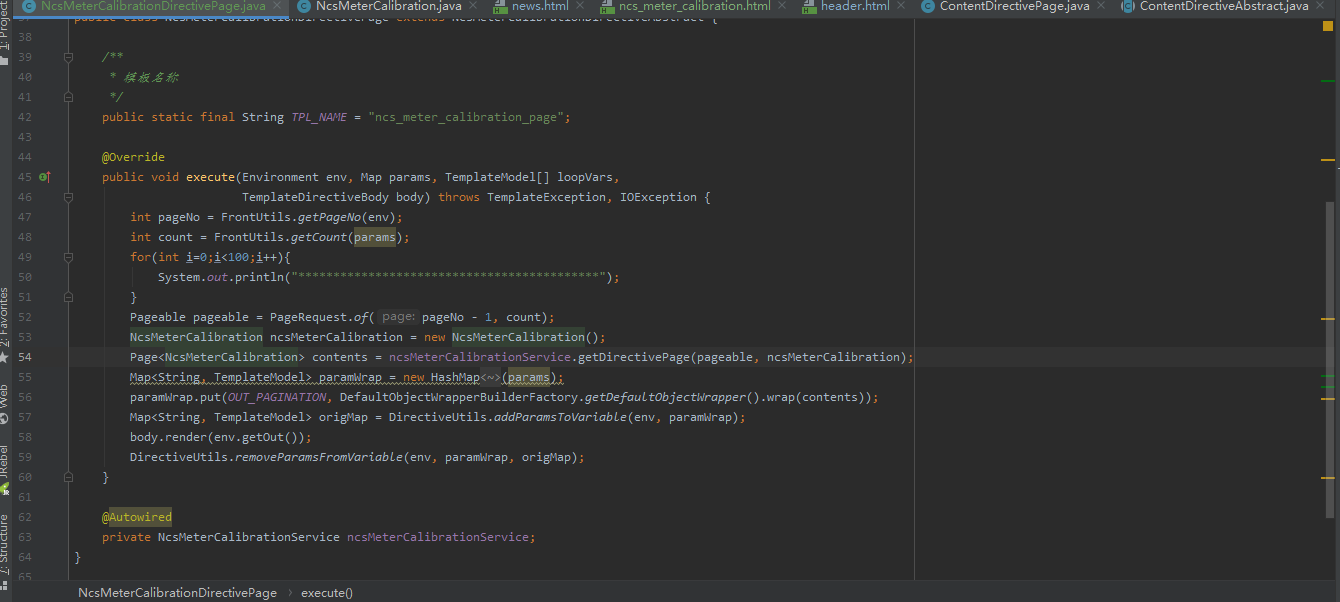Open the ContentDirectiveAbstract.java tab
This screenshot has width=1340, height=602.
pyautogui.click(x=1223, y=7)
